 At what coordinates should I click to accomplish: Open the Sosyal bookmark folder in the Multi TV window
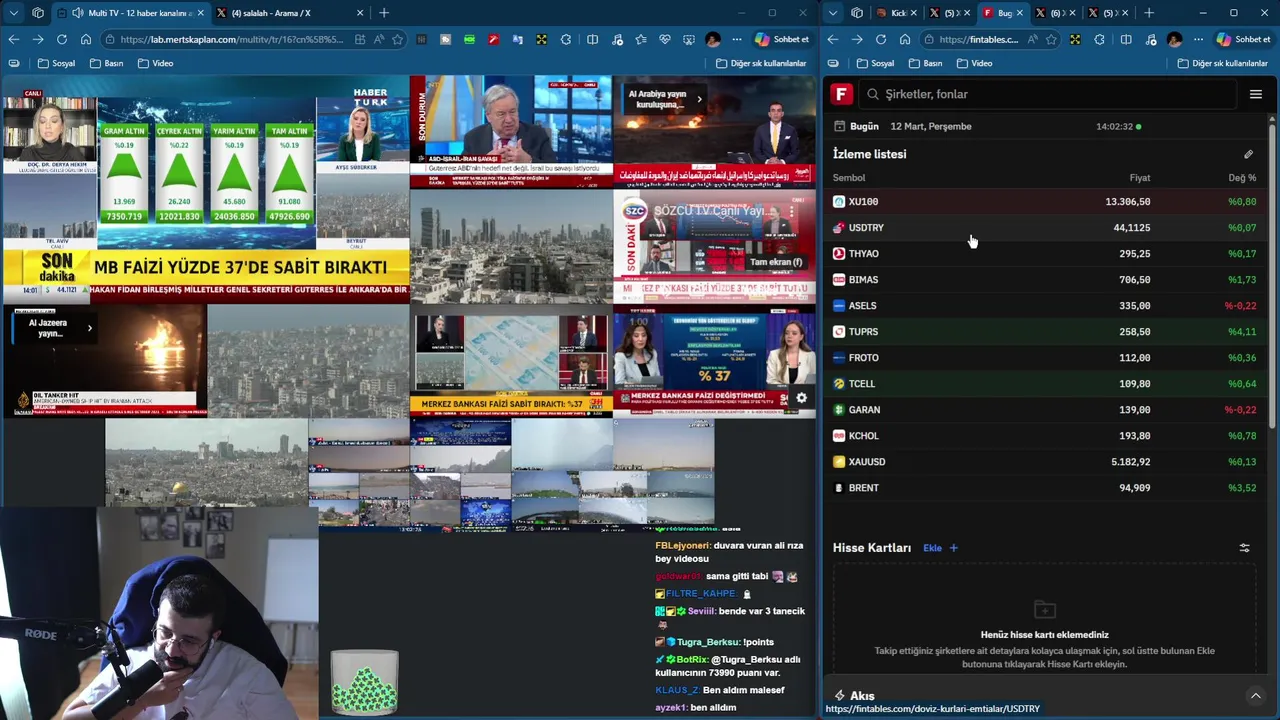coord(56,63)
